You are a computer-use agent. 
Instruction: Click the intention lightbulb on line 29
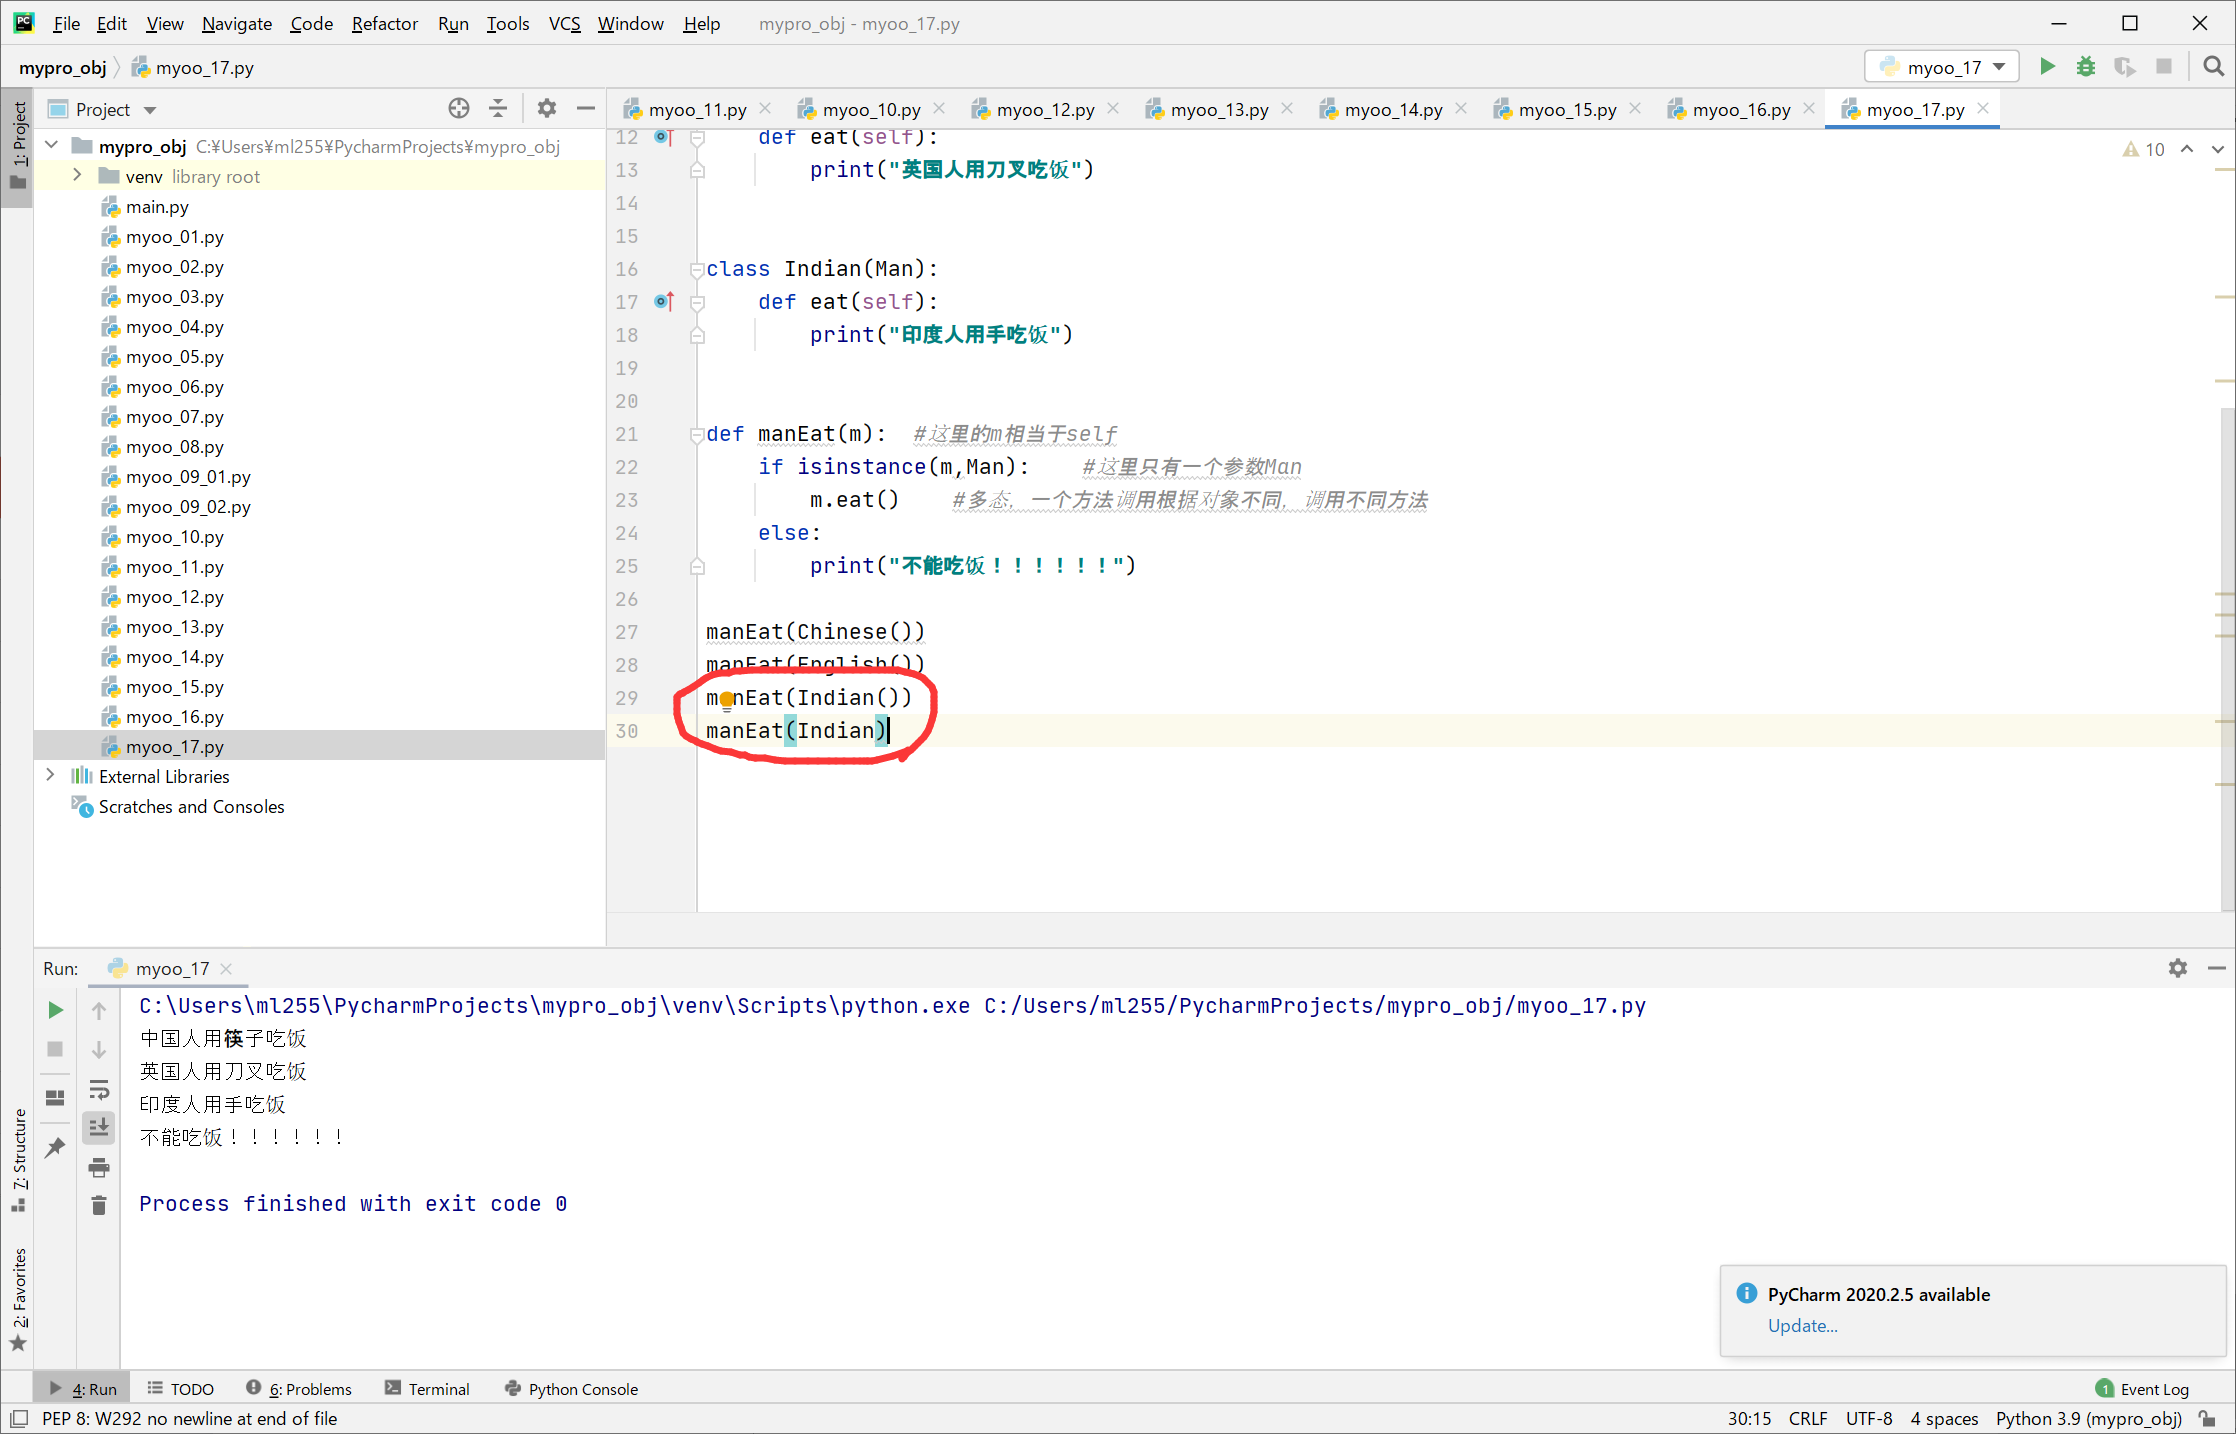(x=727, y=700)
